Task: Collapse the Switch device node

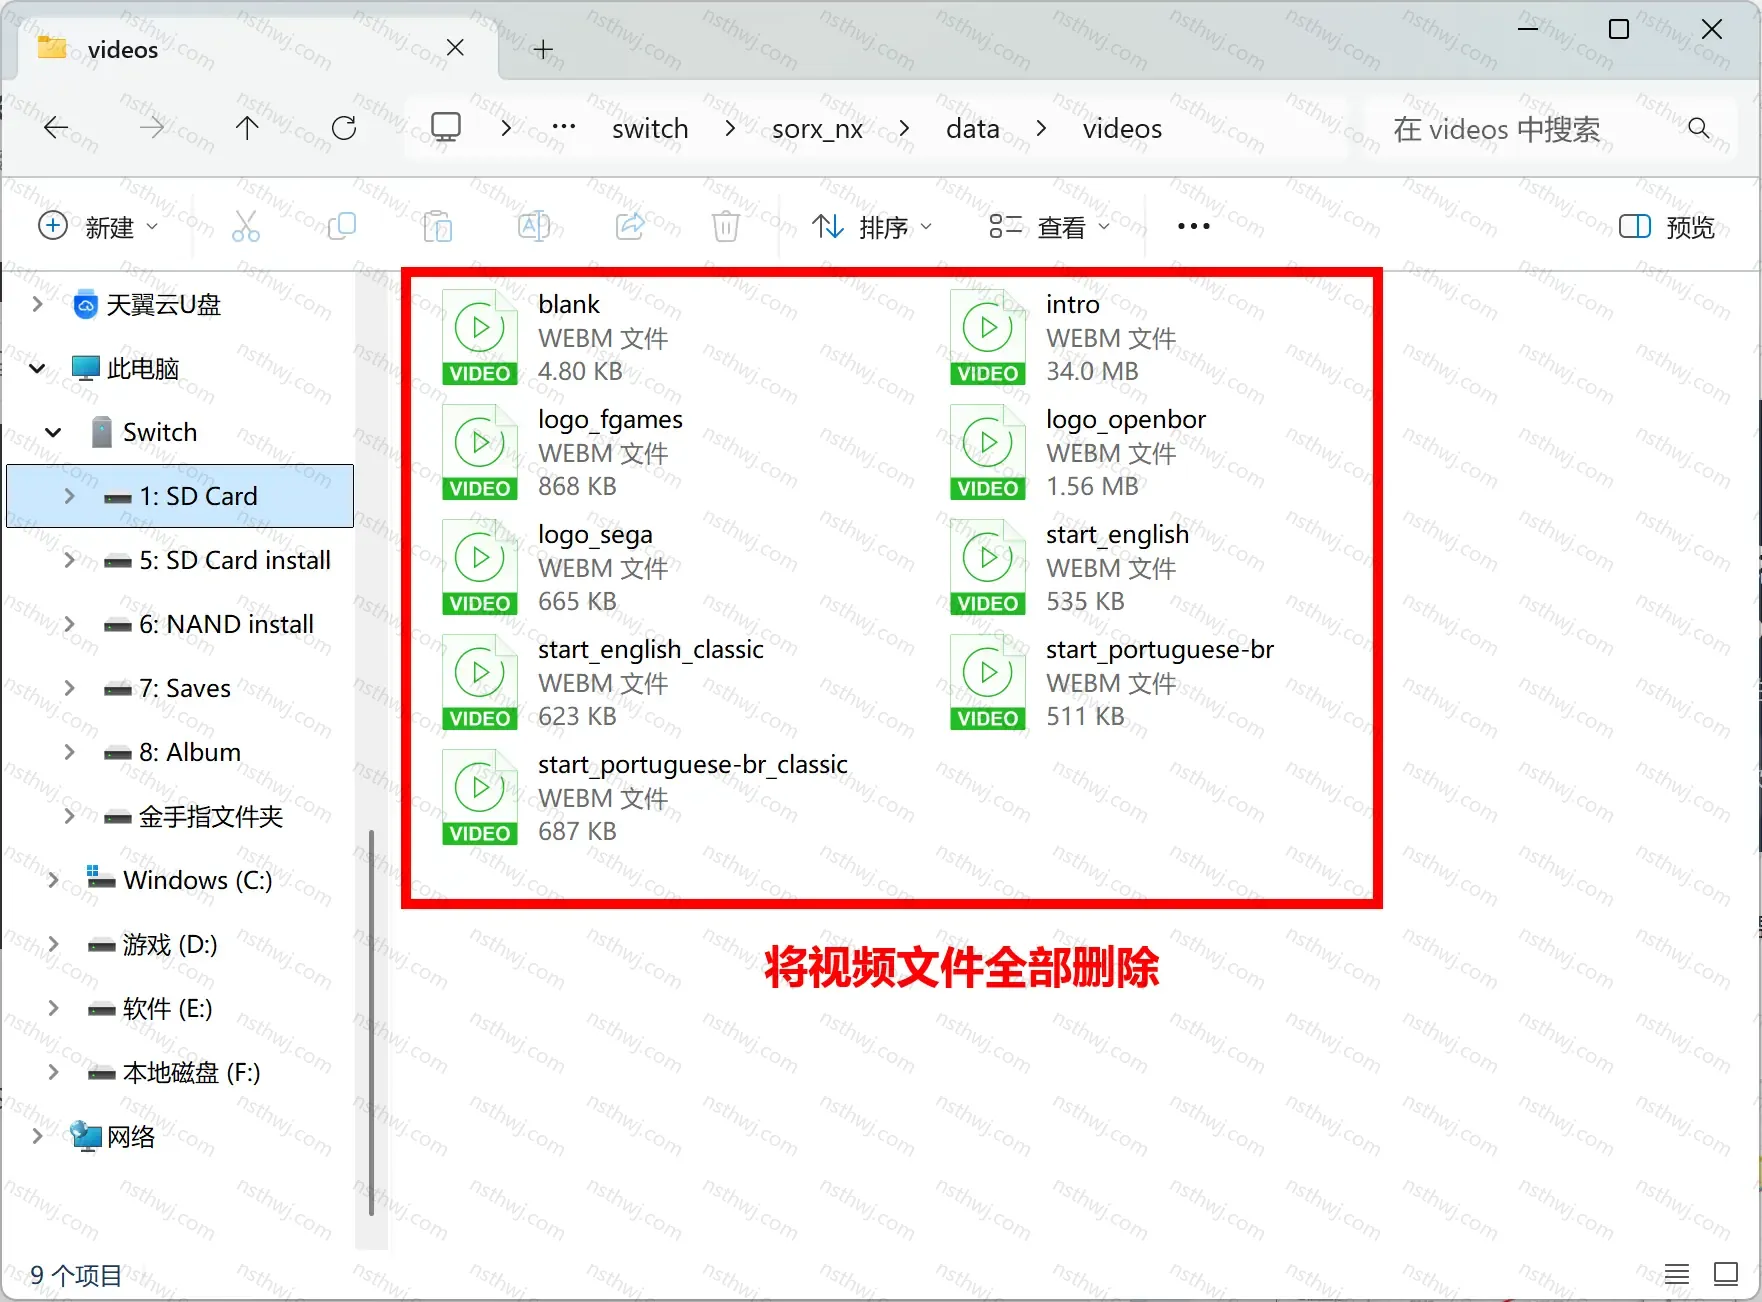Action: 53,432
